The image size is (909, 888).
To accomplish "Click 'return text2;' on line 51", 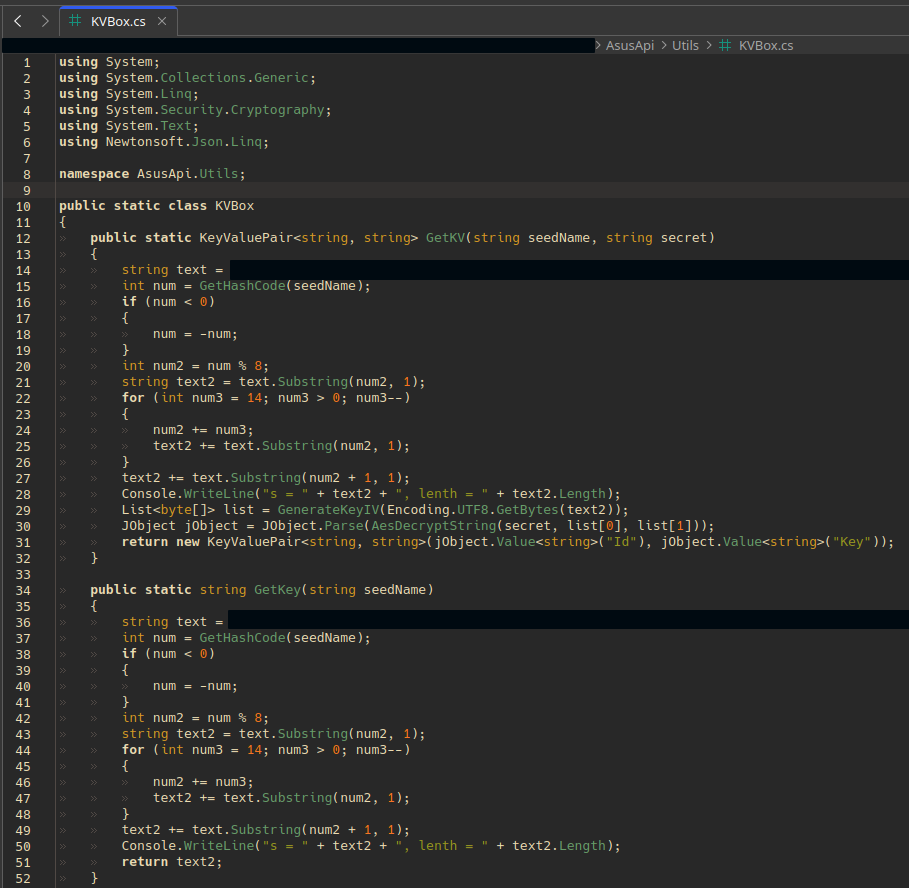I will coord(172,862).
